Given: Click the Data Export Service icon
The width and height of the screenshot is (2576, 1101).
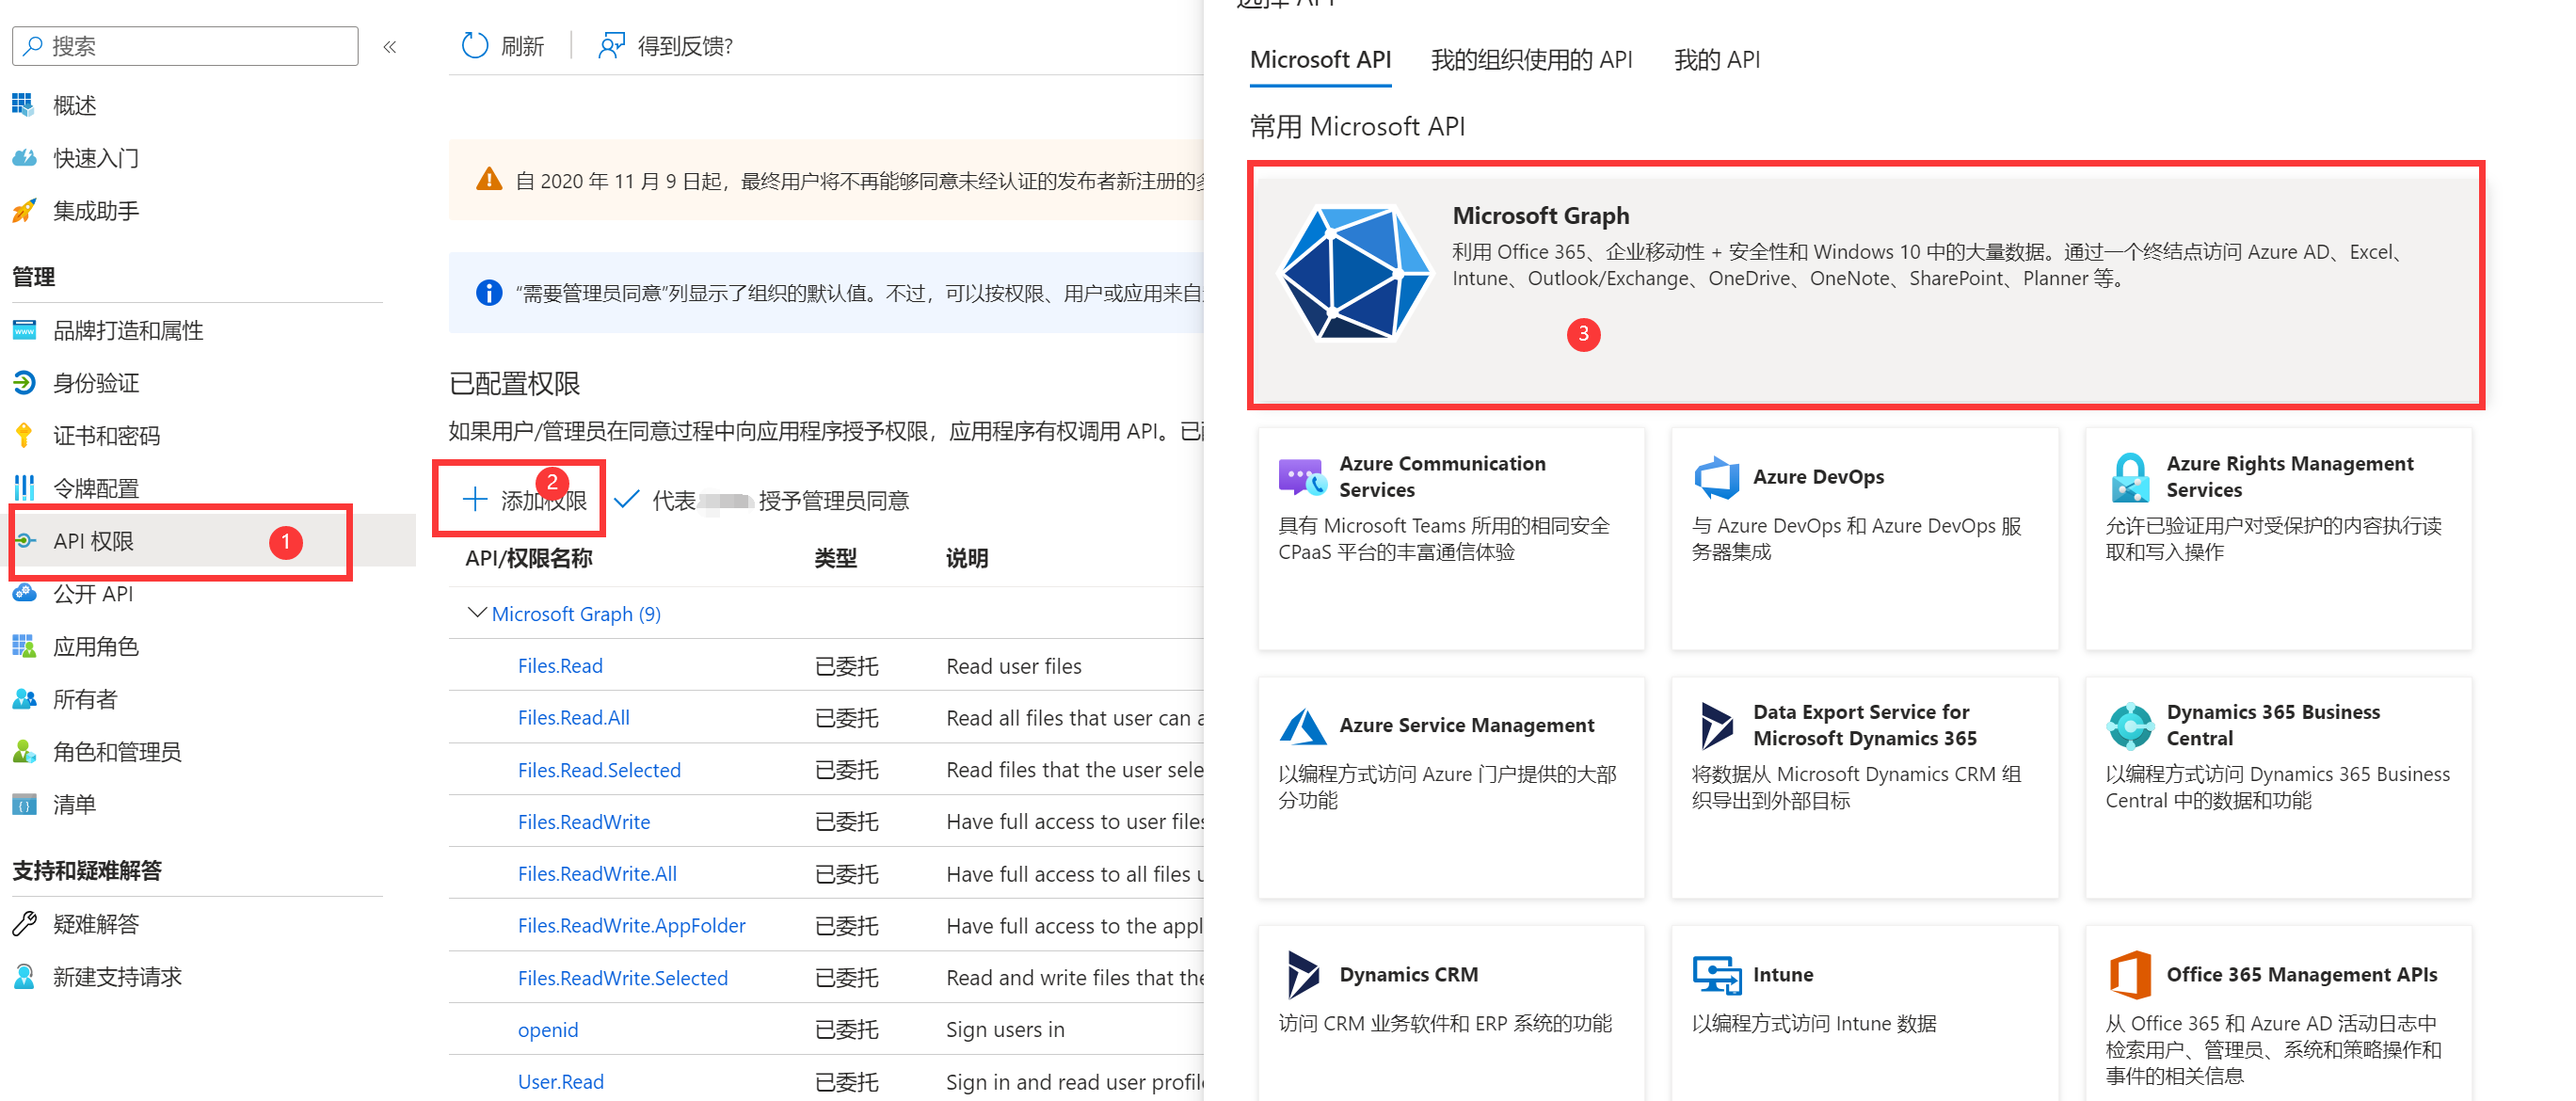Looking at the screenshot, I should coord(1716,726).
